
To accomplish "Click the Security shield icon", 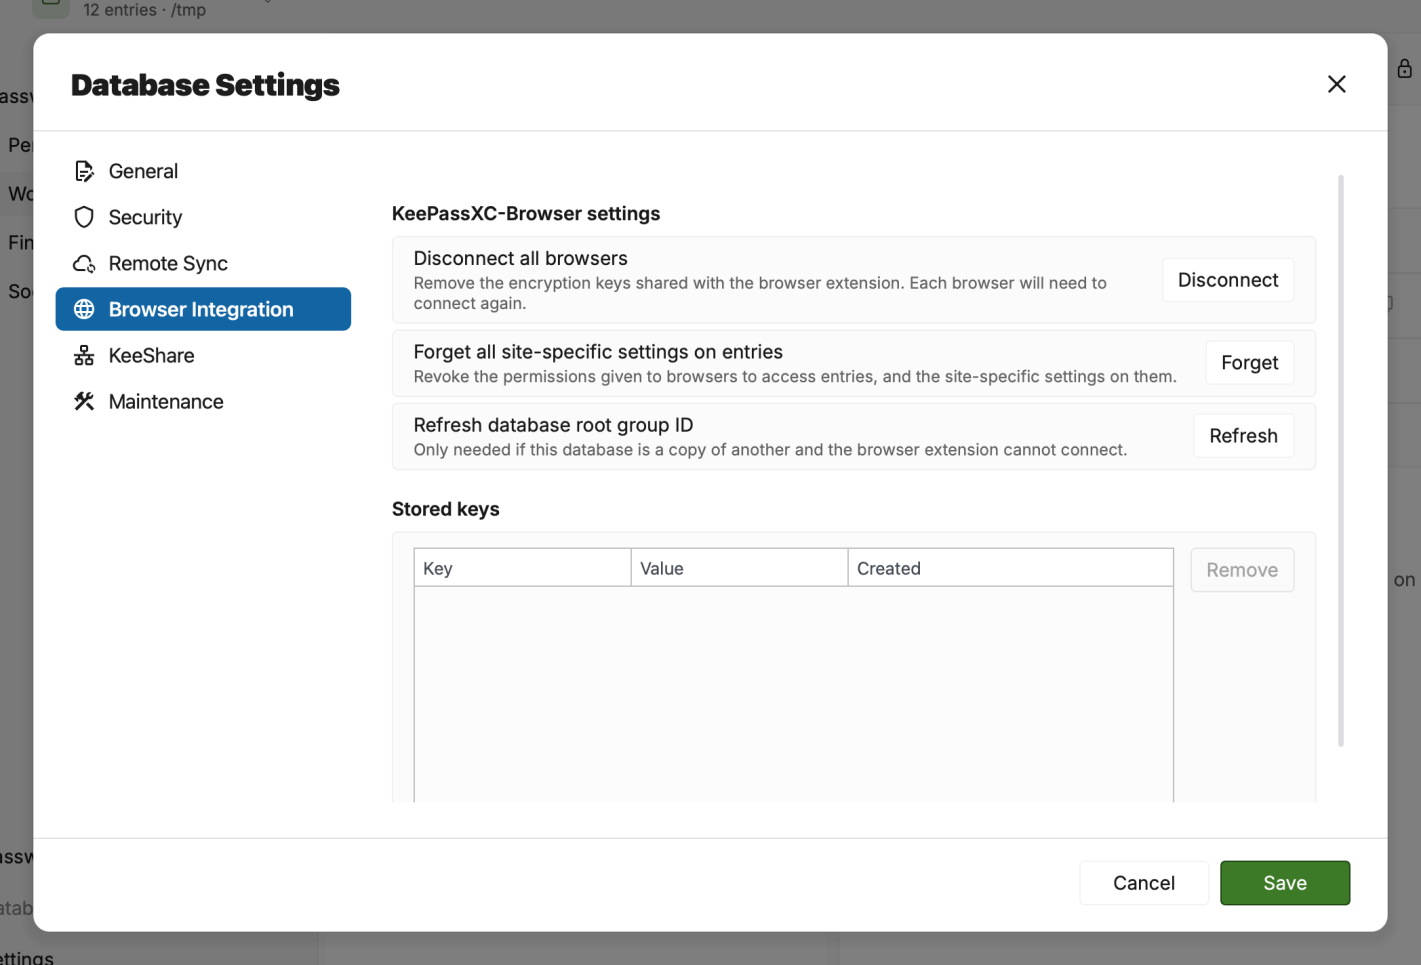I will click(84, 217).
